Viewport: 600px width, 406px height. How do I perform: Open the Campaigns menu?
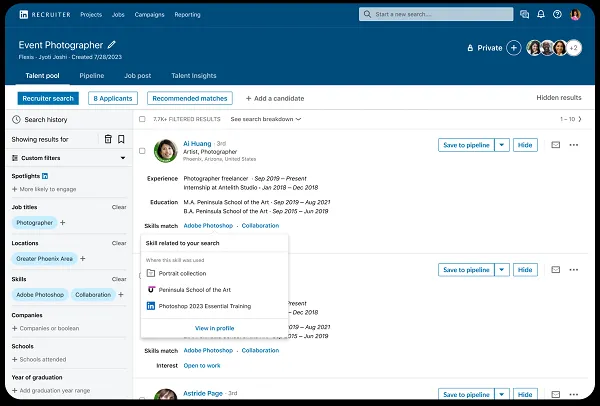coord(149,15)
